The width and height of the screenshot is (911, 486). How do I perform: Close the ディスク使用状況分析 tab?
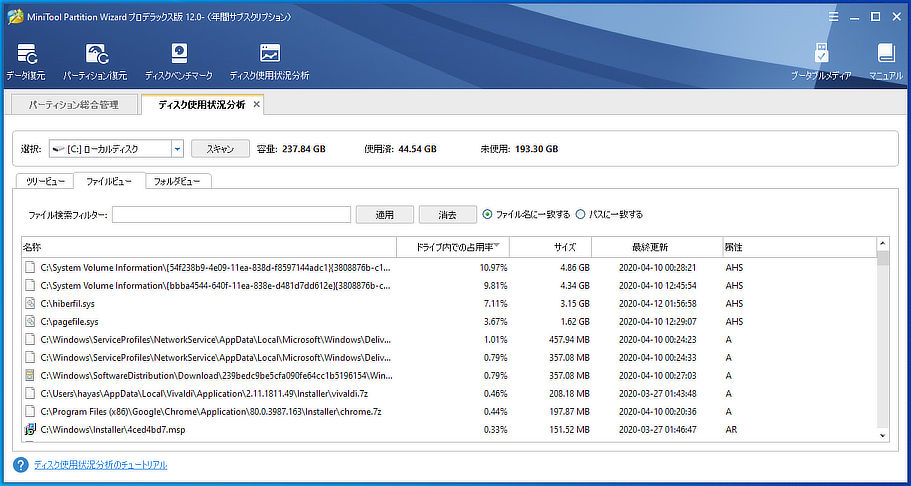[x=256, y=105]
